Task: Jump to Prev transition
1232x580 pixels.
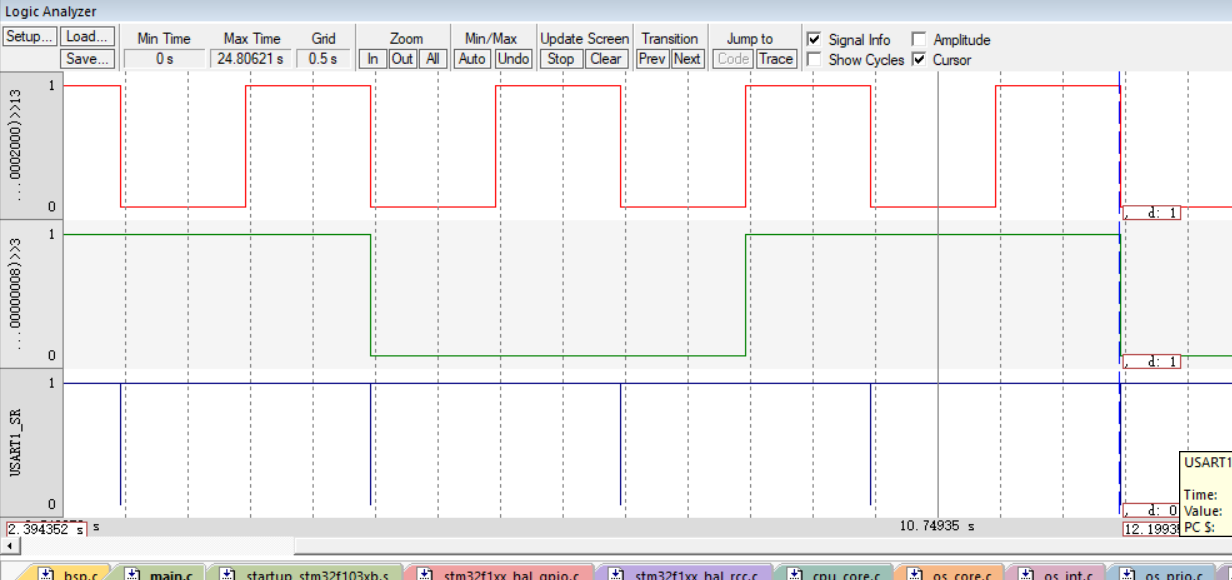Action: 652,59
